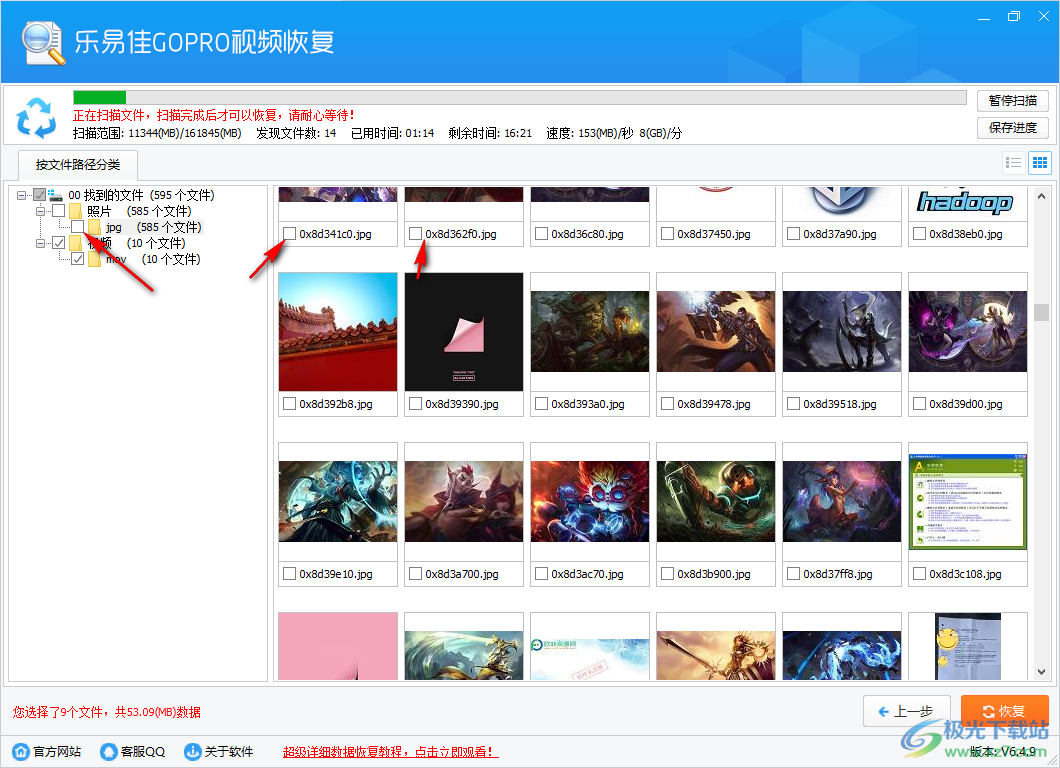Click the 关于软件 label
Image resolution: width=1060 pixels, height=768 pixels.
pyautogui.click(x=229, y=752)
